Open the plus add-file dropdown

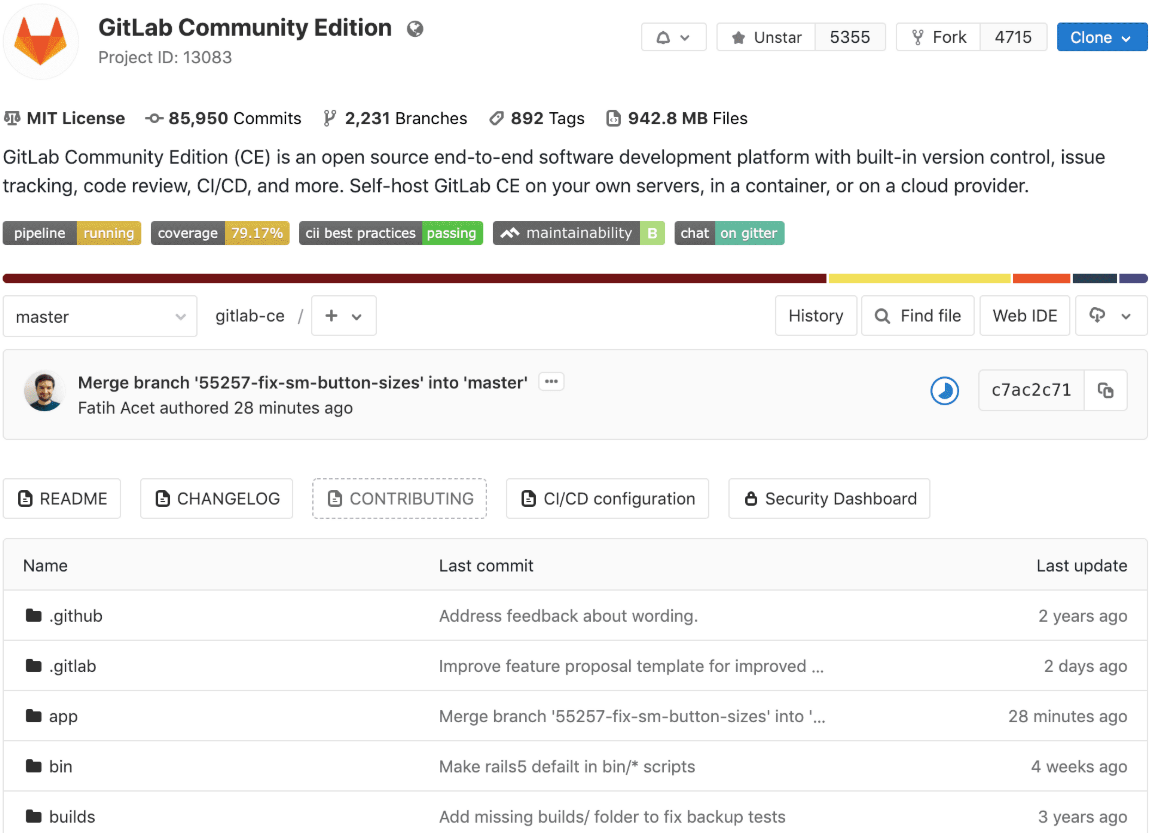coord(343,316)
